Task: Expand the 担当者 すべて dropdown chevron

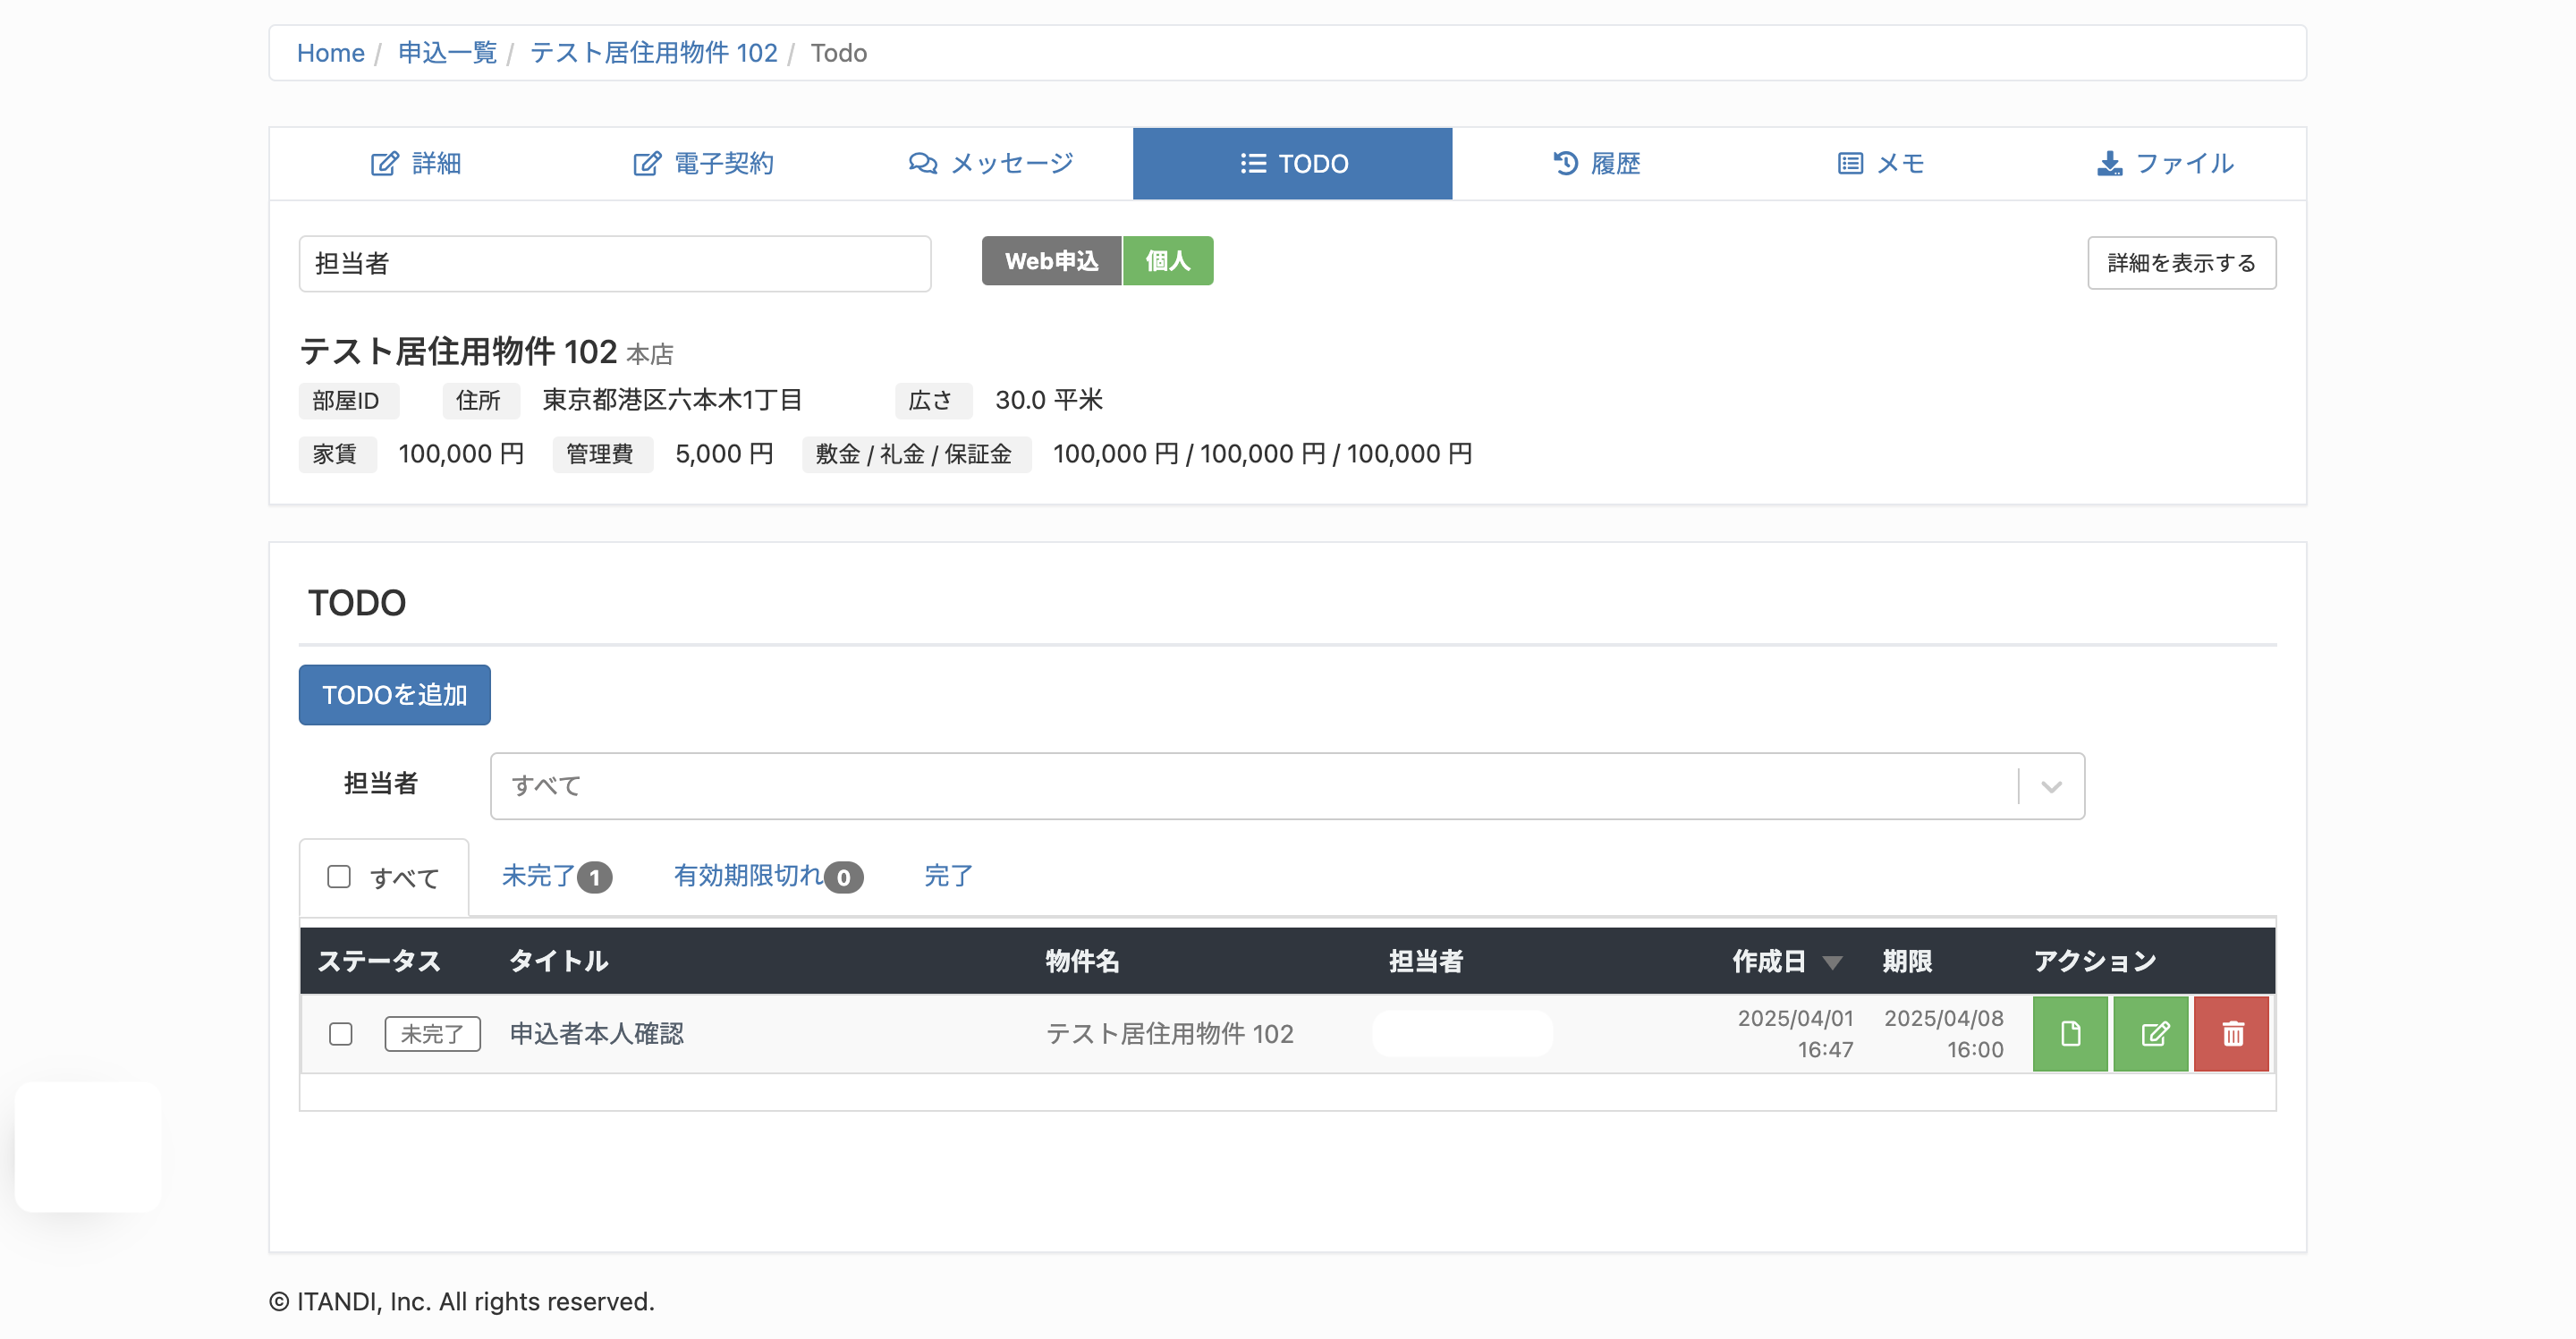Action: click(x=2052, y=786)
